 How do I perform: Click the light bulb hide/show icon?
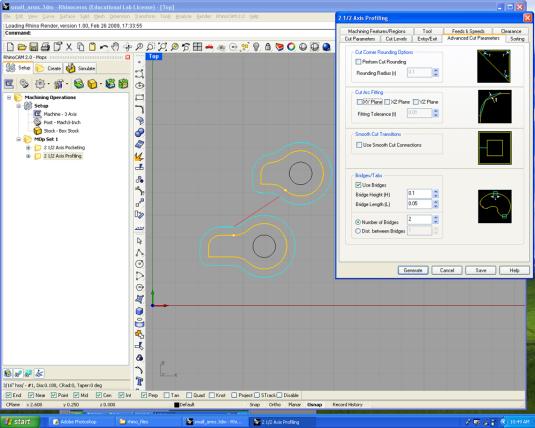256,47
